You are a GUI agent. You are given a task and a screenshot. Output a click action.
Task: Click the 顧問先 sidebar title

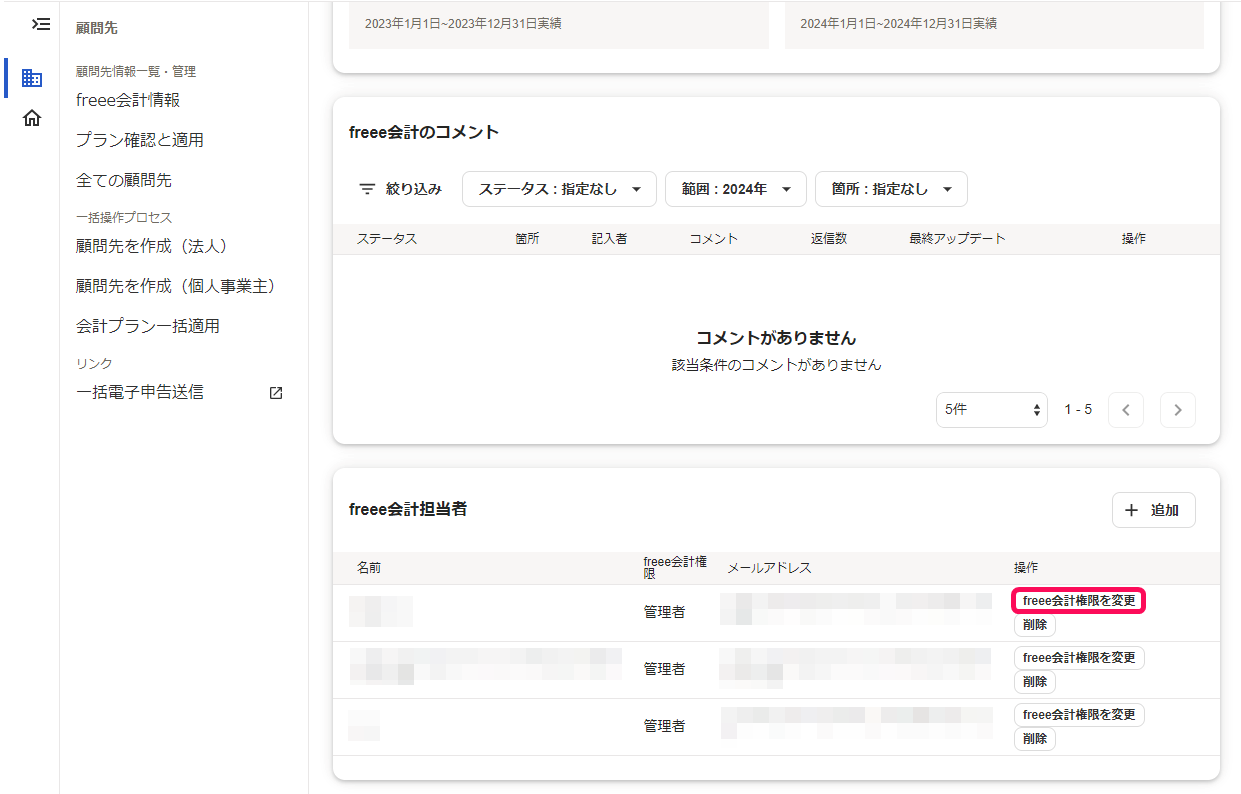pyautogui.click(x=97, y=28)
